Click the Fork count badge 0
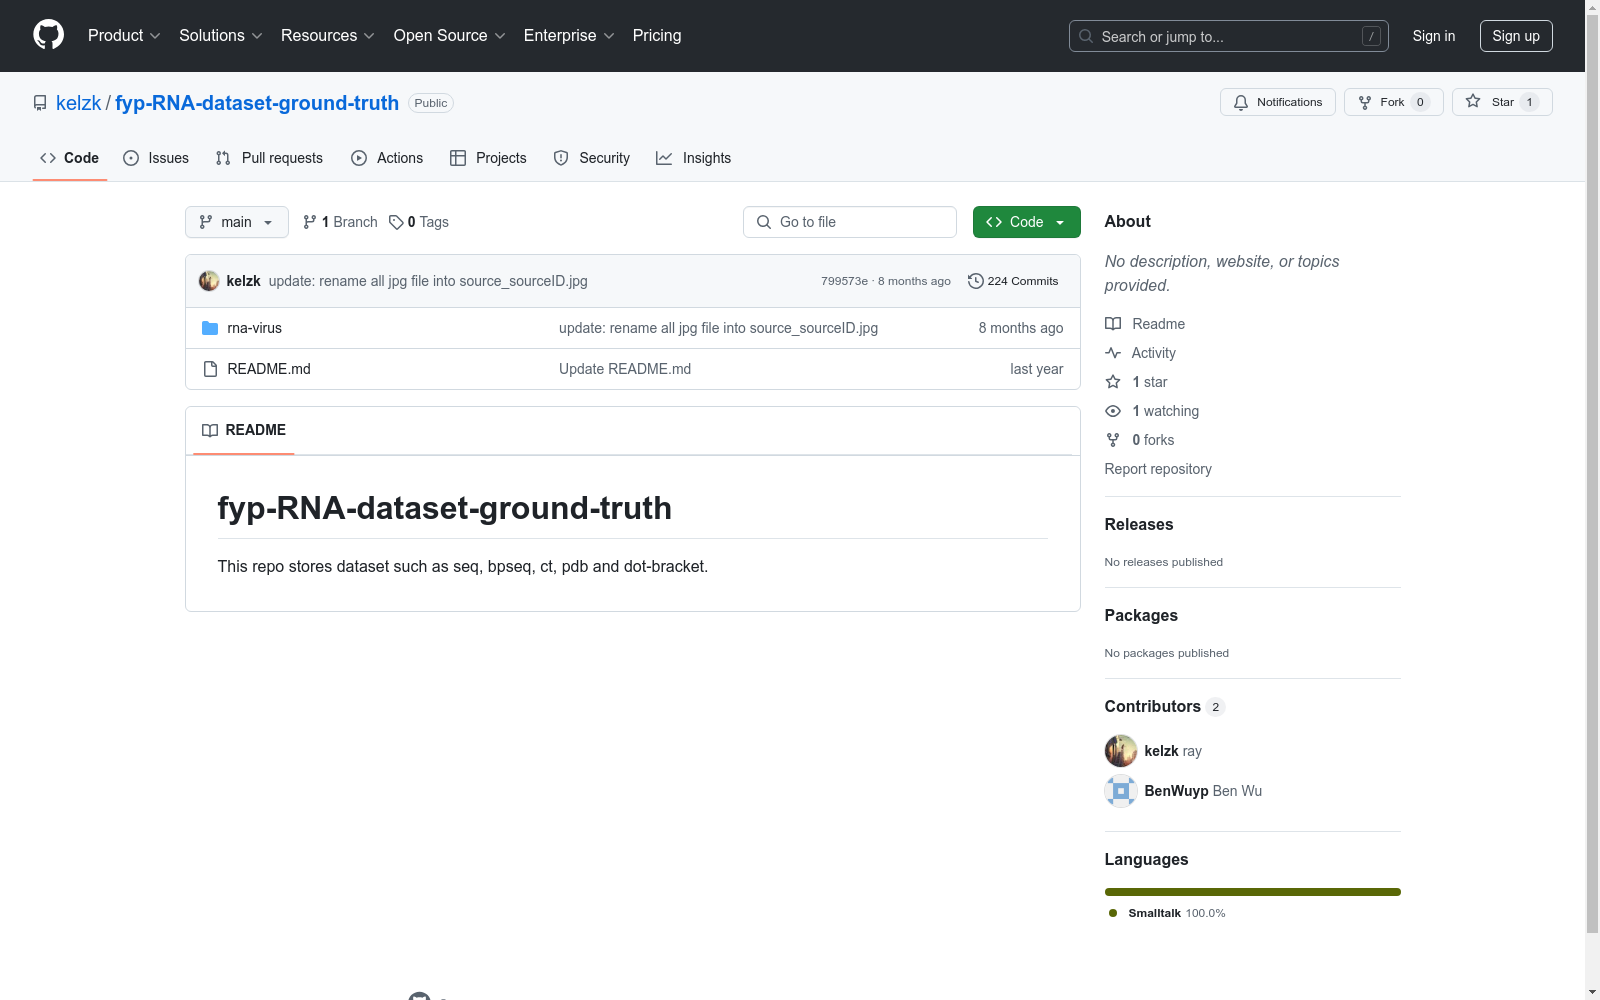The width and height of the screenshot is (1600, 1000). [1420, 102]
